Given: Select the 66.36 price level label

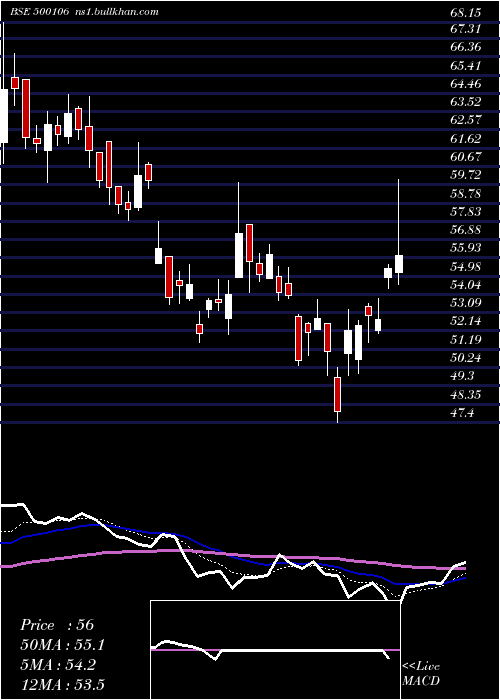Looking at the screenshot, I should [466, 47].
